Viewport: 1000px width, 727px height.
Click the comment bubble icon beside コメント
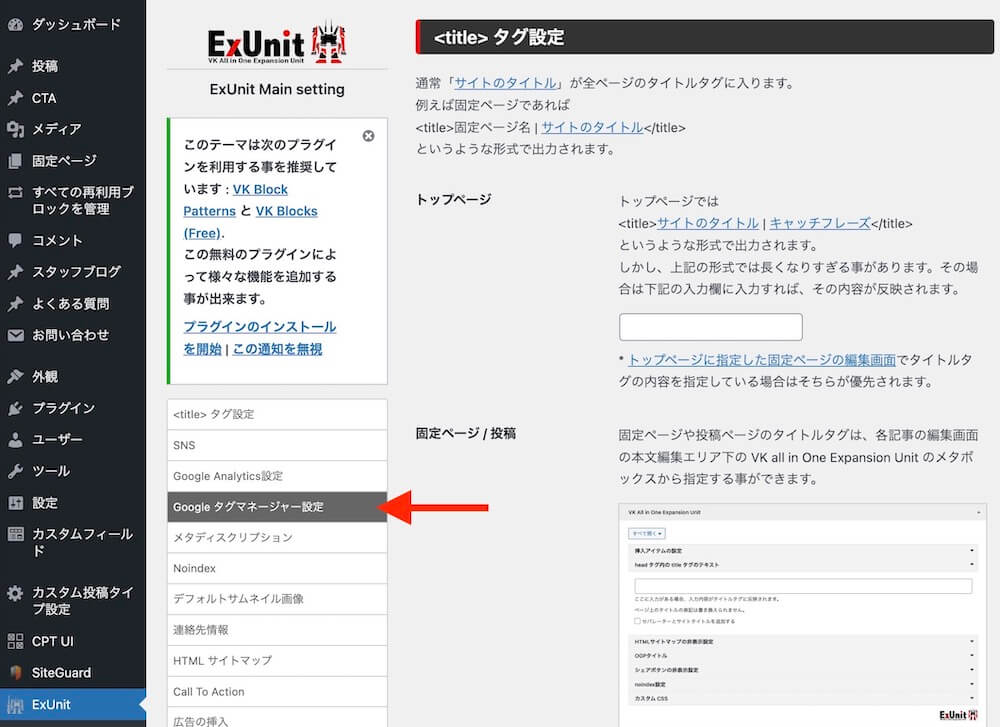pyautogui.click(x=15, y=240)
